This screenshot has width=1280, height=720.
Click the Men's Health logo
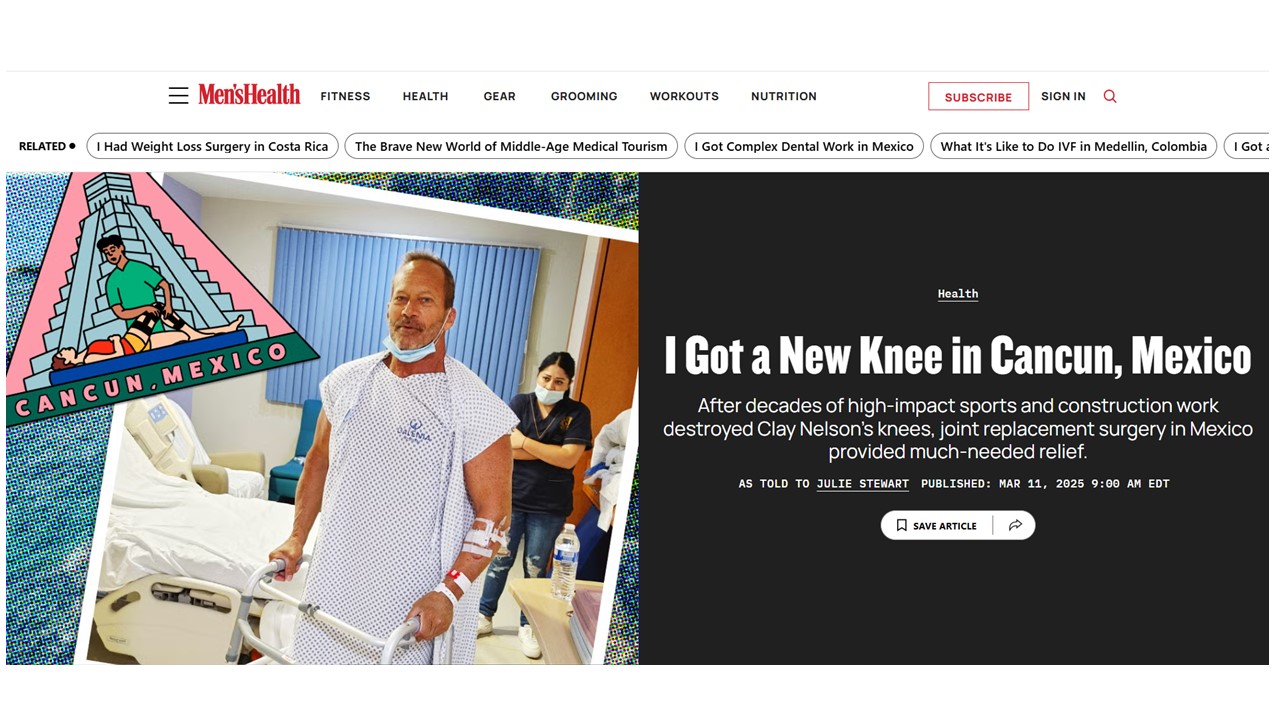click(x=249, y=95)
